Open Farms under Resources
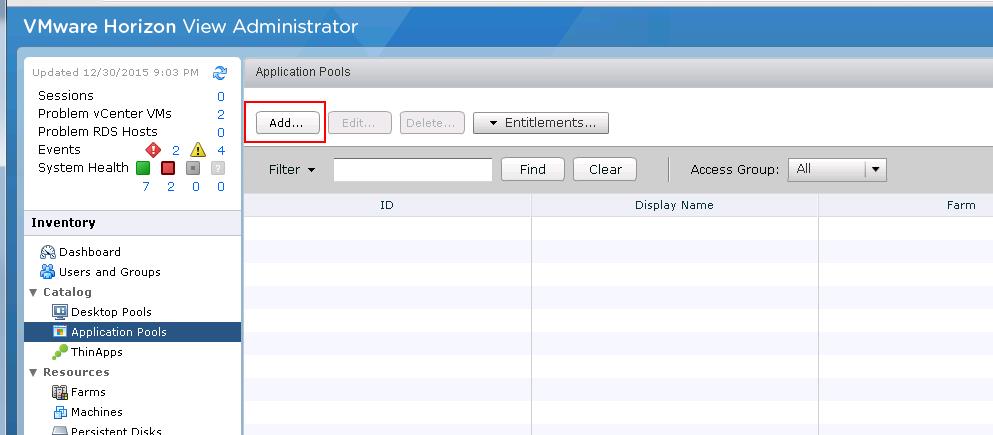This screenshot has height=435, width=993. 88,392
